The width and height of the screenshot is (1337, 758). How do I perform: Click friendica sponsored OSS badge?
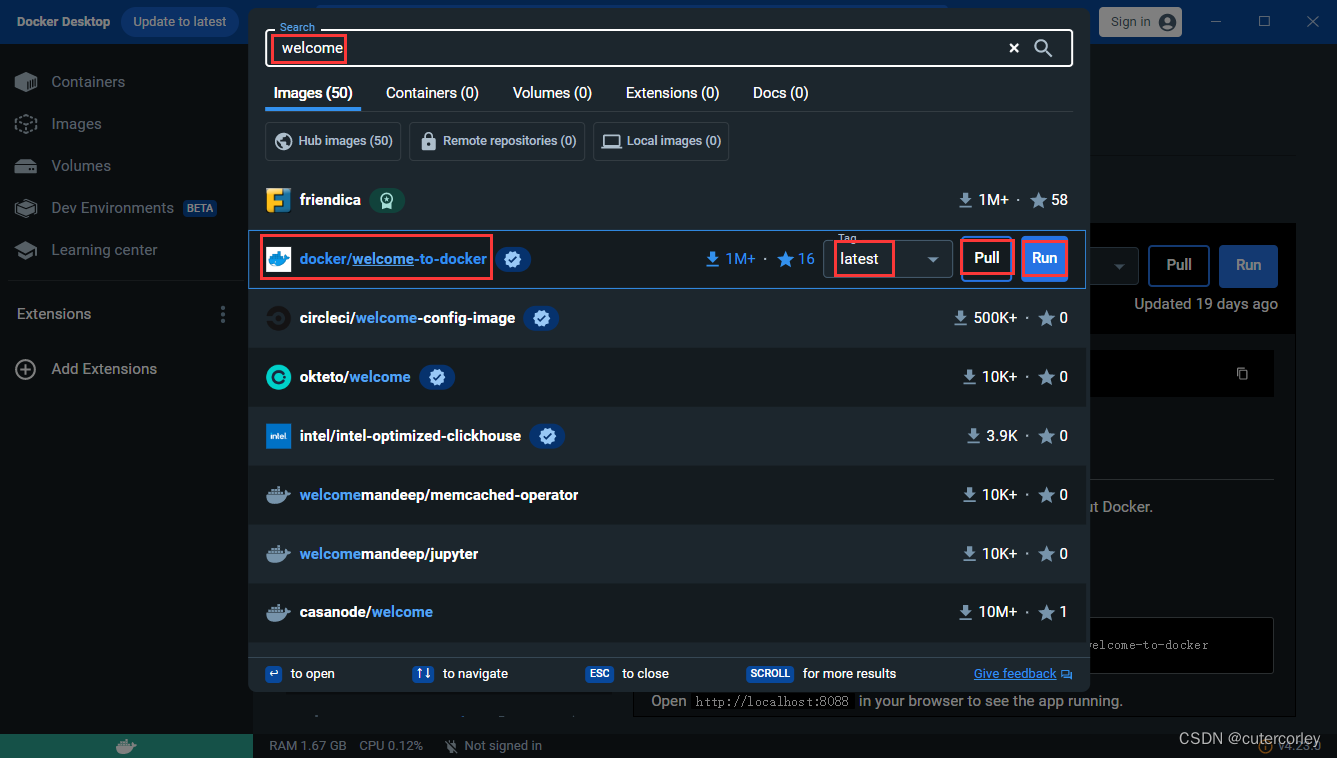coord(387,200)
